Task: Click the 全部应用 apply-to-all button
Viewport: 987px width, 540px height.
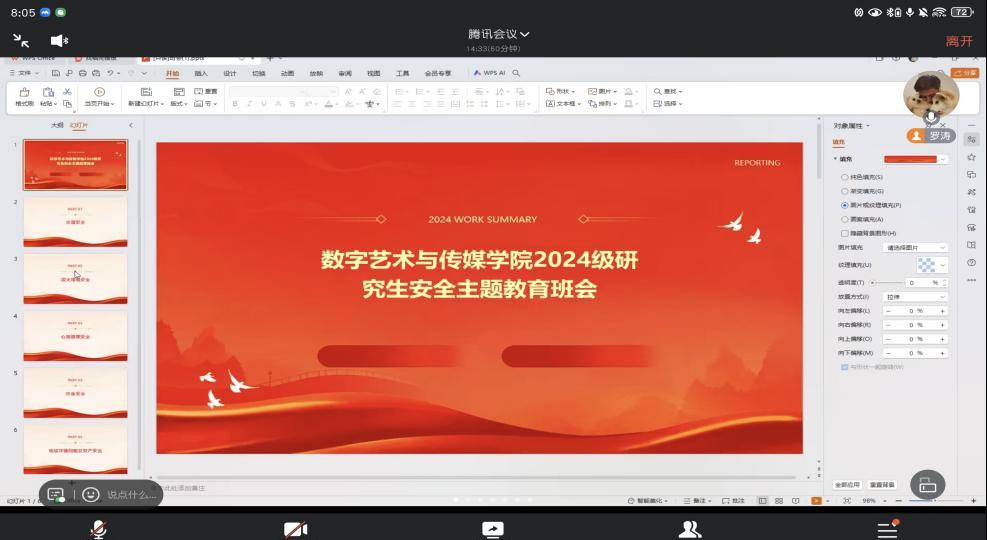Action: (847, 484)
